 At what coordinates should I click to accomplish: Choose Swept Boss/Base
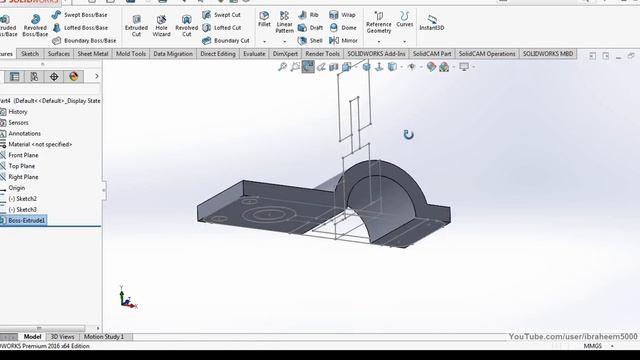point(80,15)
